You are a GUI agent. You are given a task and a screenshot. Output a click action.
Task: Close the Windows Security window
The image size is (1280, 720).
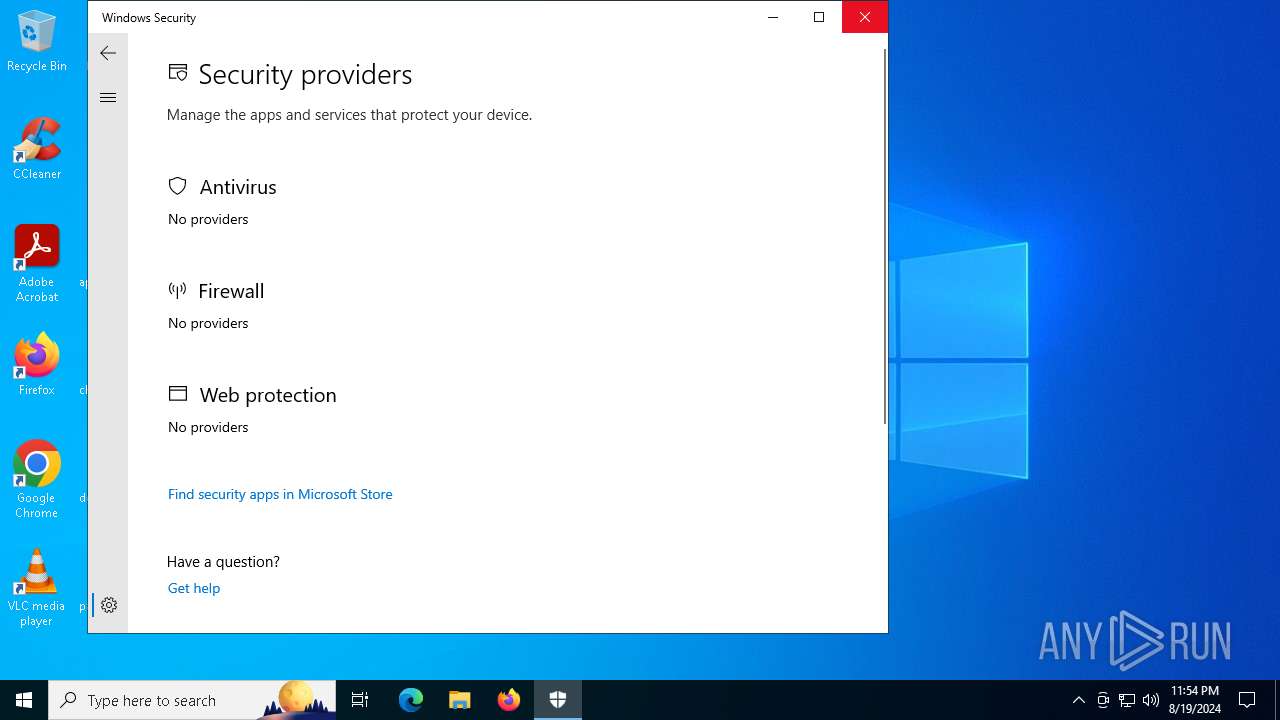pos(865,17)
